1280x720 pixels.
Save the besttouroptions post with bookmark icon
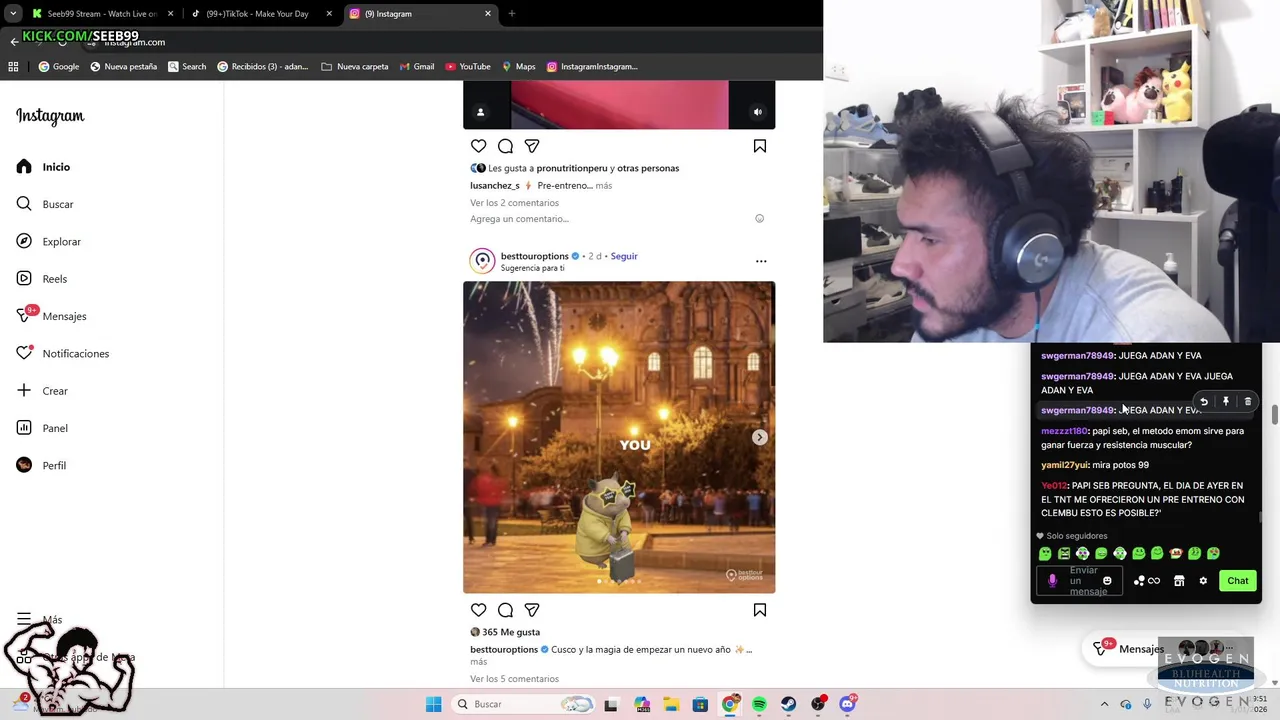click(x=760, y=610)
